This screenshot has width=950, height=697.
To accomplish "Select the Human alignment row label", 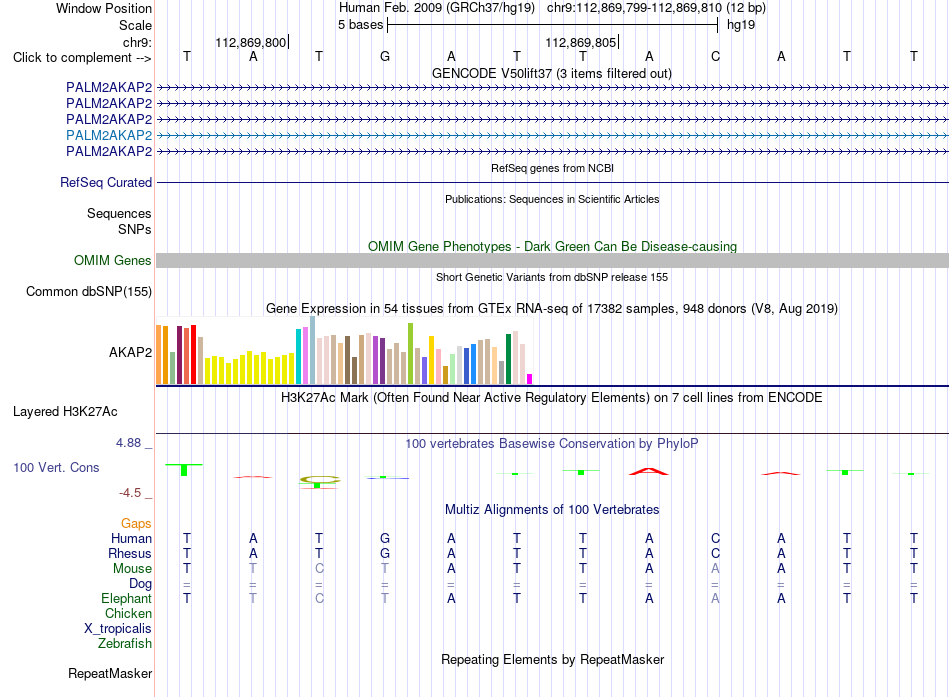I will 131,538.
